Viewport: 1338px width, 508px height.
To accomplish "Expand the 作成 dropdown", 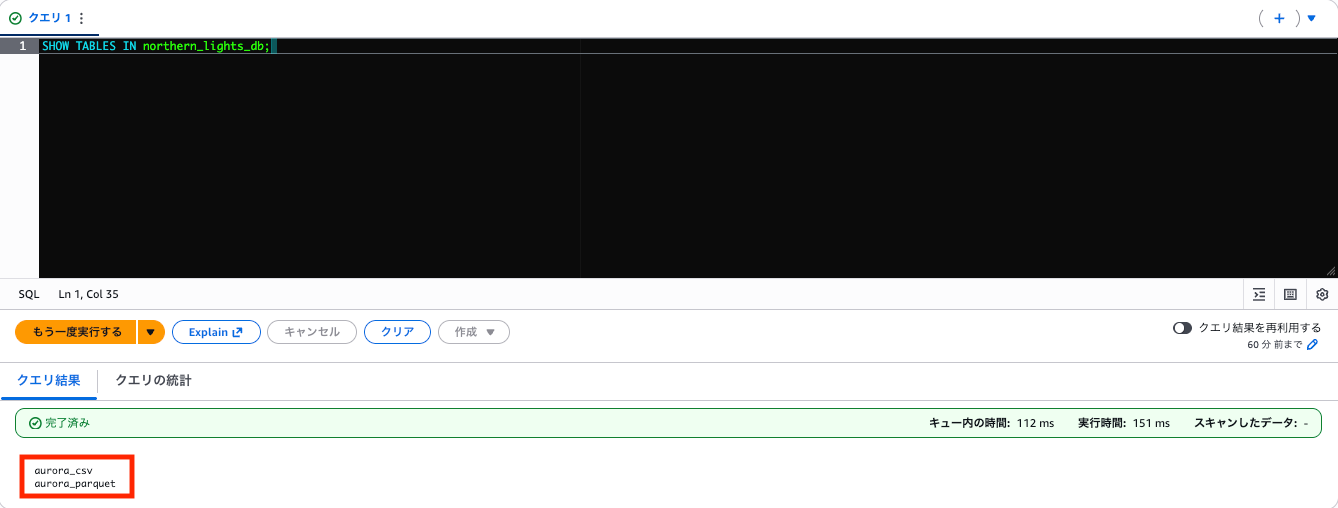I will click(474, 332).
